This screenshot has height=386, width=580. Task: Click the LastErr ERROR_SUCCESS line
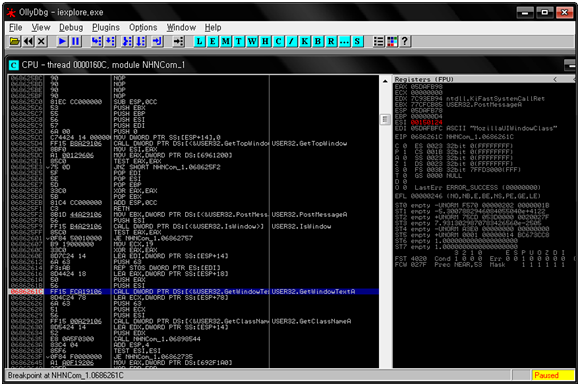point(477,187)
